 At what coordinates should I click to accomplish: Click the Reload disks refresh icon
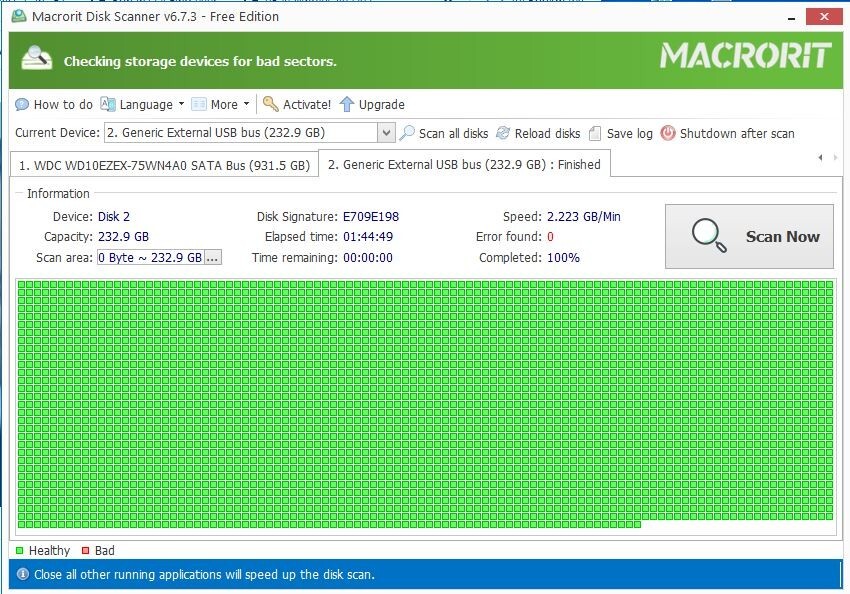click(x=503, y=133)
